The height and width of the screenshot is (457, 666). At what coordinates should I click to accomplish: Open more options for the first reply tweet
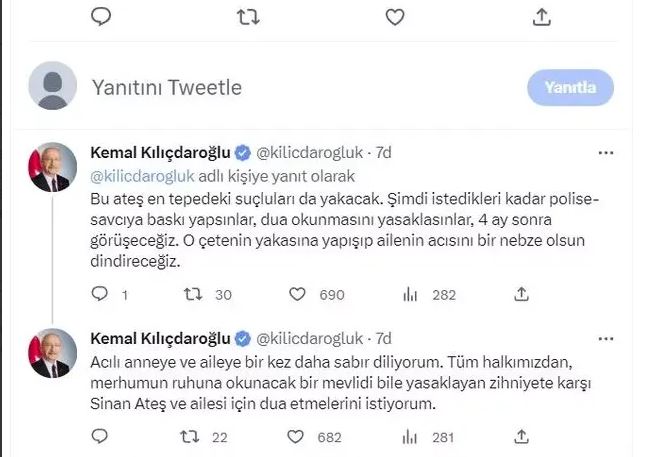tap(605, 153)
